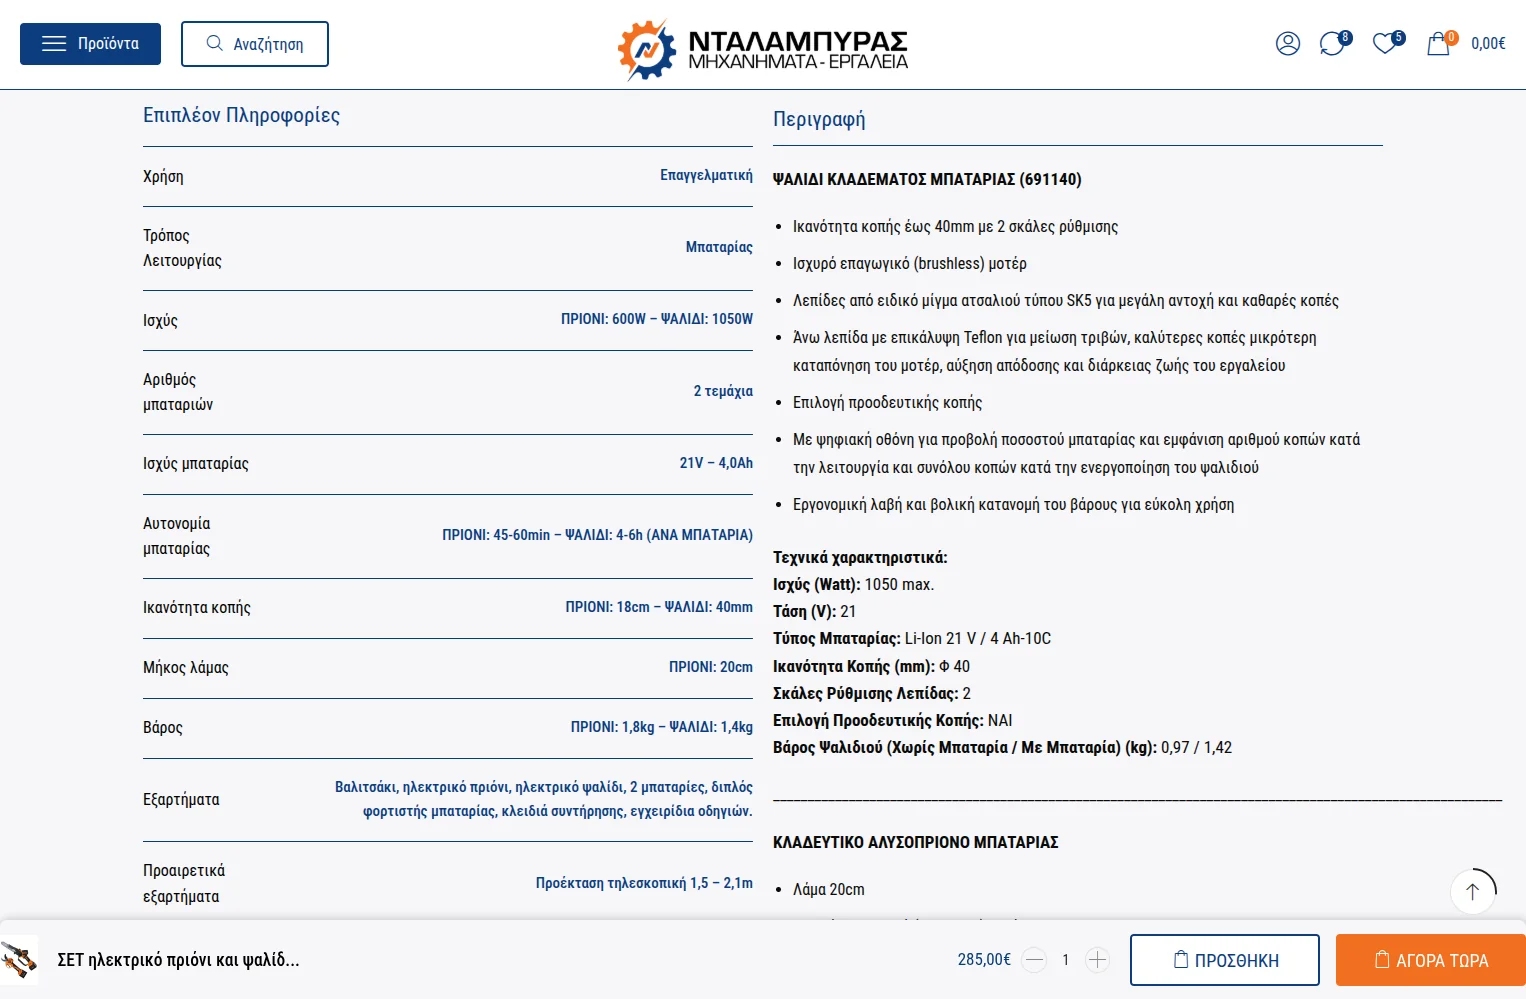Click the Μπαταρίας operation mode link
Screen dimensions: 1526x999
coord(719,247)
